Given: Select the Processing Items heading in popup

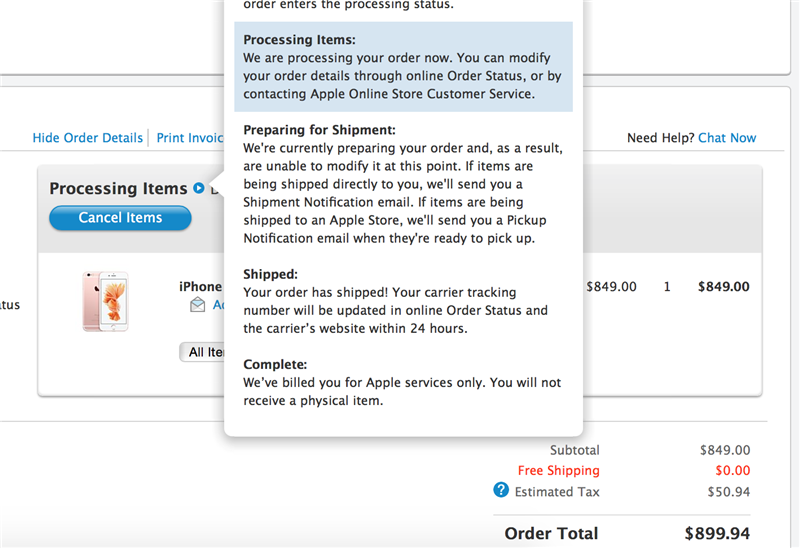Looking at the screenshot, I should (299, 40).
